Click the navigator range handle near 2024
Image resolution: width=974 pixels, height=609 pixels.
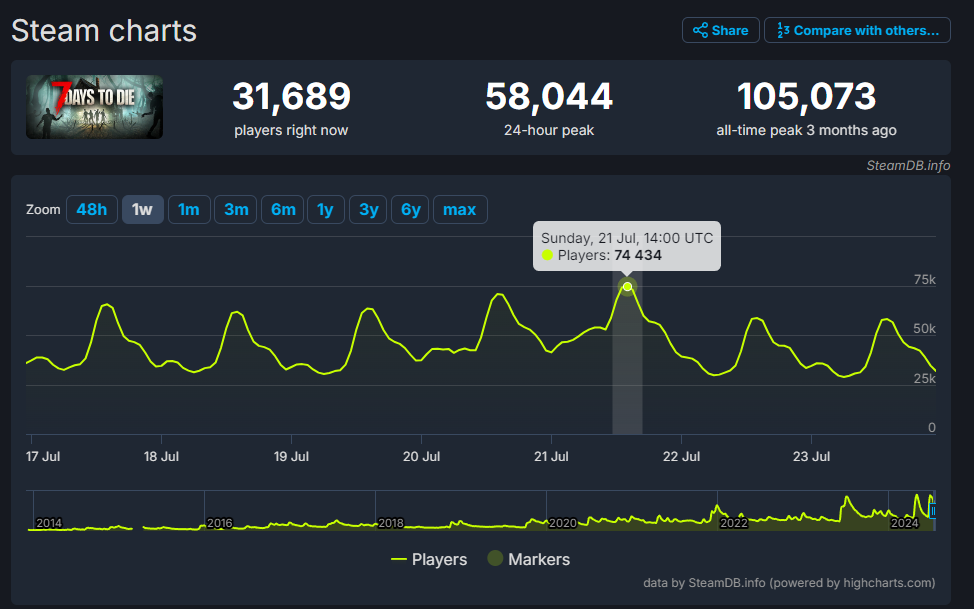click(x=932, y=511)
